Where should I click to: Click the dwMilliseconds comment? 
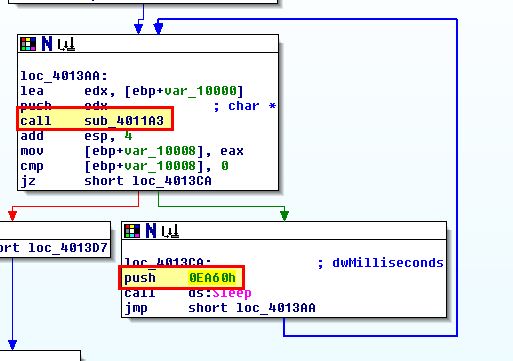388,263
